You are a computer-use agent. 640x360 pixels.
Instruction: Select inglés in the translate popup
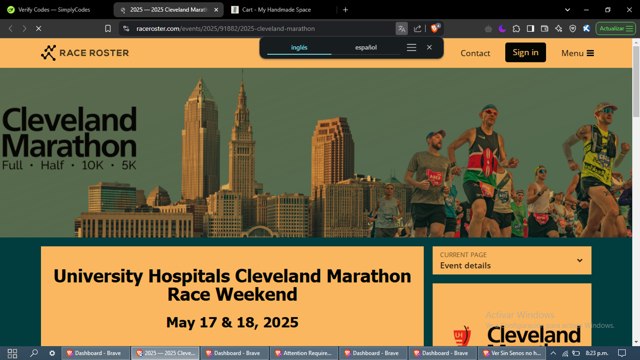[x=299, y=47]
